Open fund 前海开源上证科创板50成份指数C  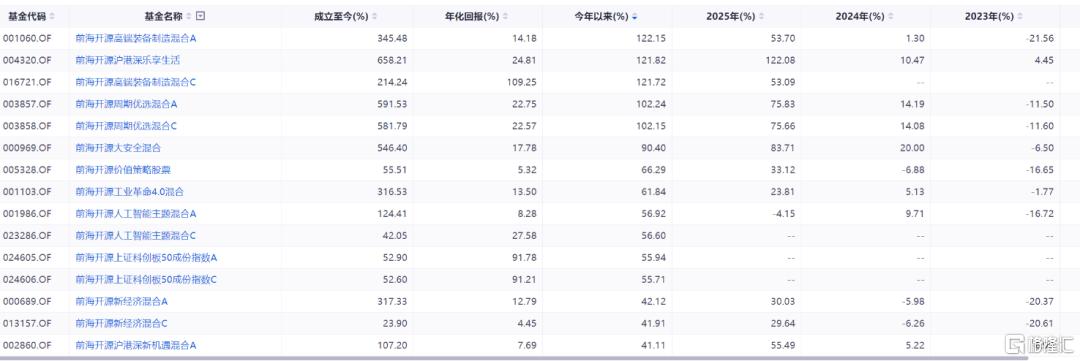[x=146, y=280]
